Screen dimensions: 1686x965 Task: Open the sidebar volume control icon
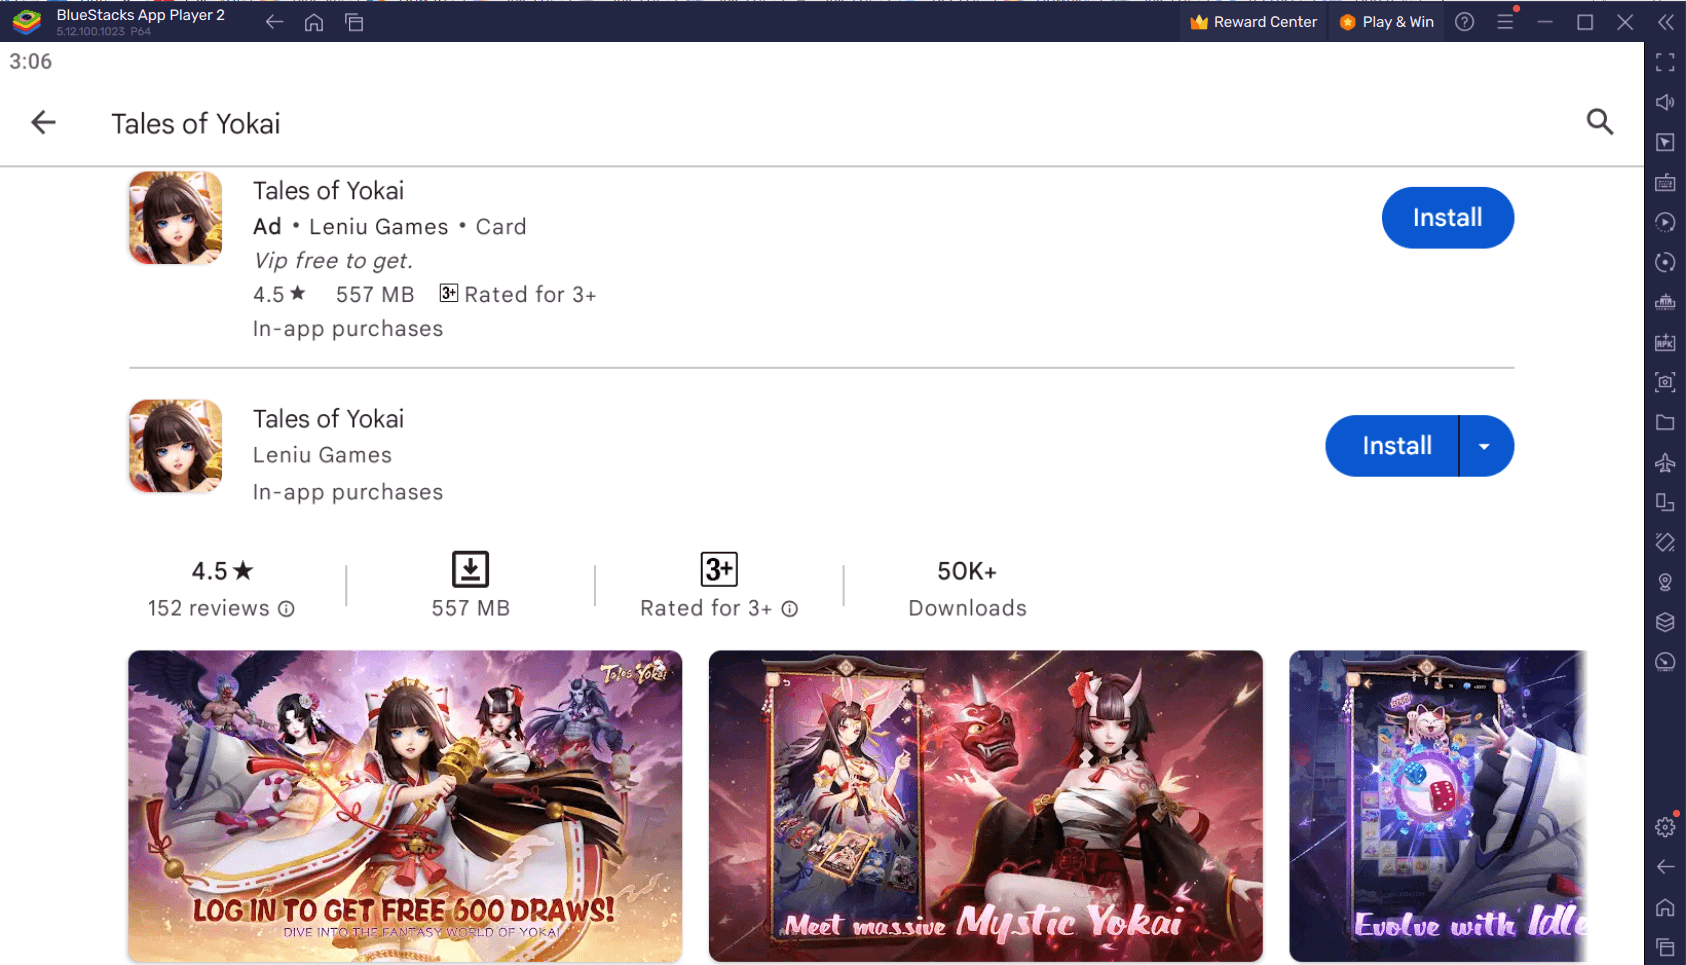coord(1665,102)
